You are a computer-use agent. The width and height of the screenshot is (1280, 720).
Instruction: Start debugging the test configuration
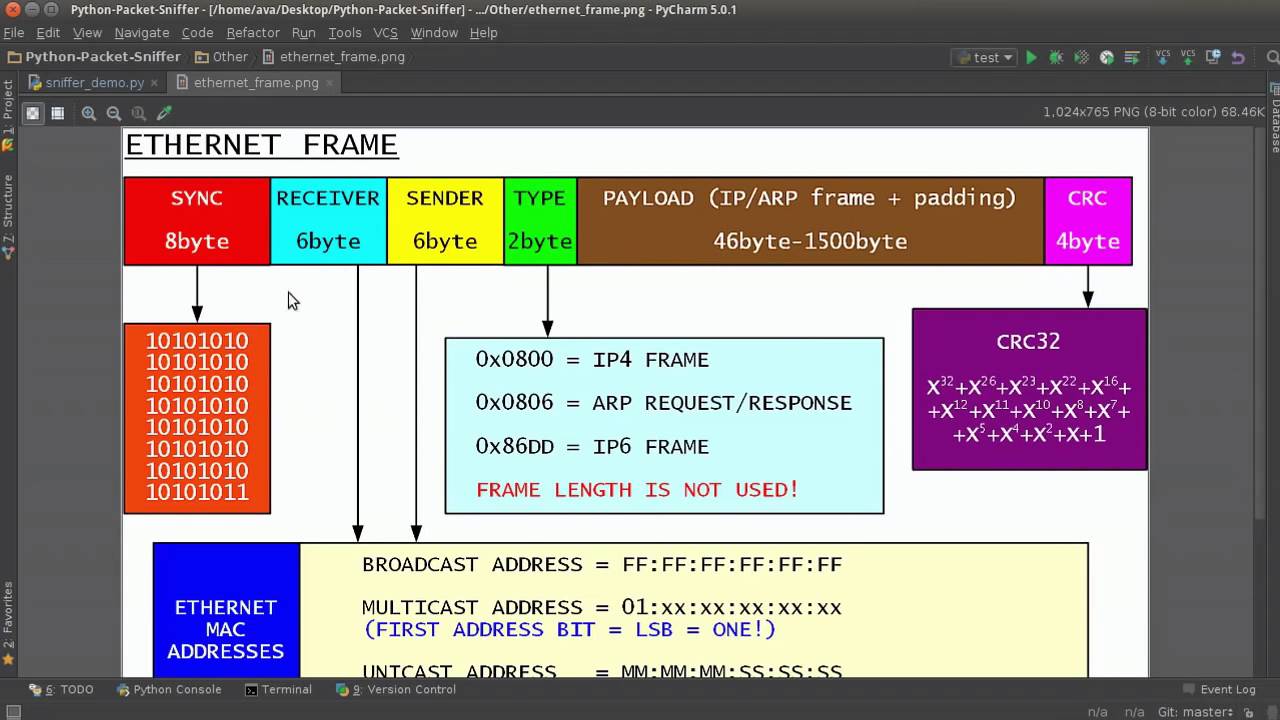(1056, 58)
